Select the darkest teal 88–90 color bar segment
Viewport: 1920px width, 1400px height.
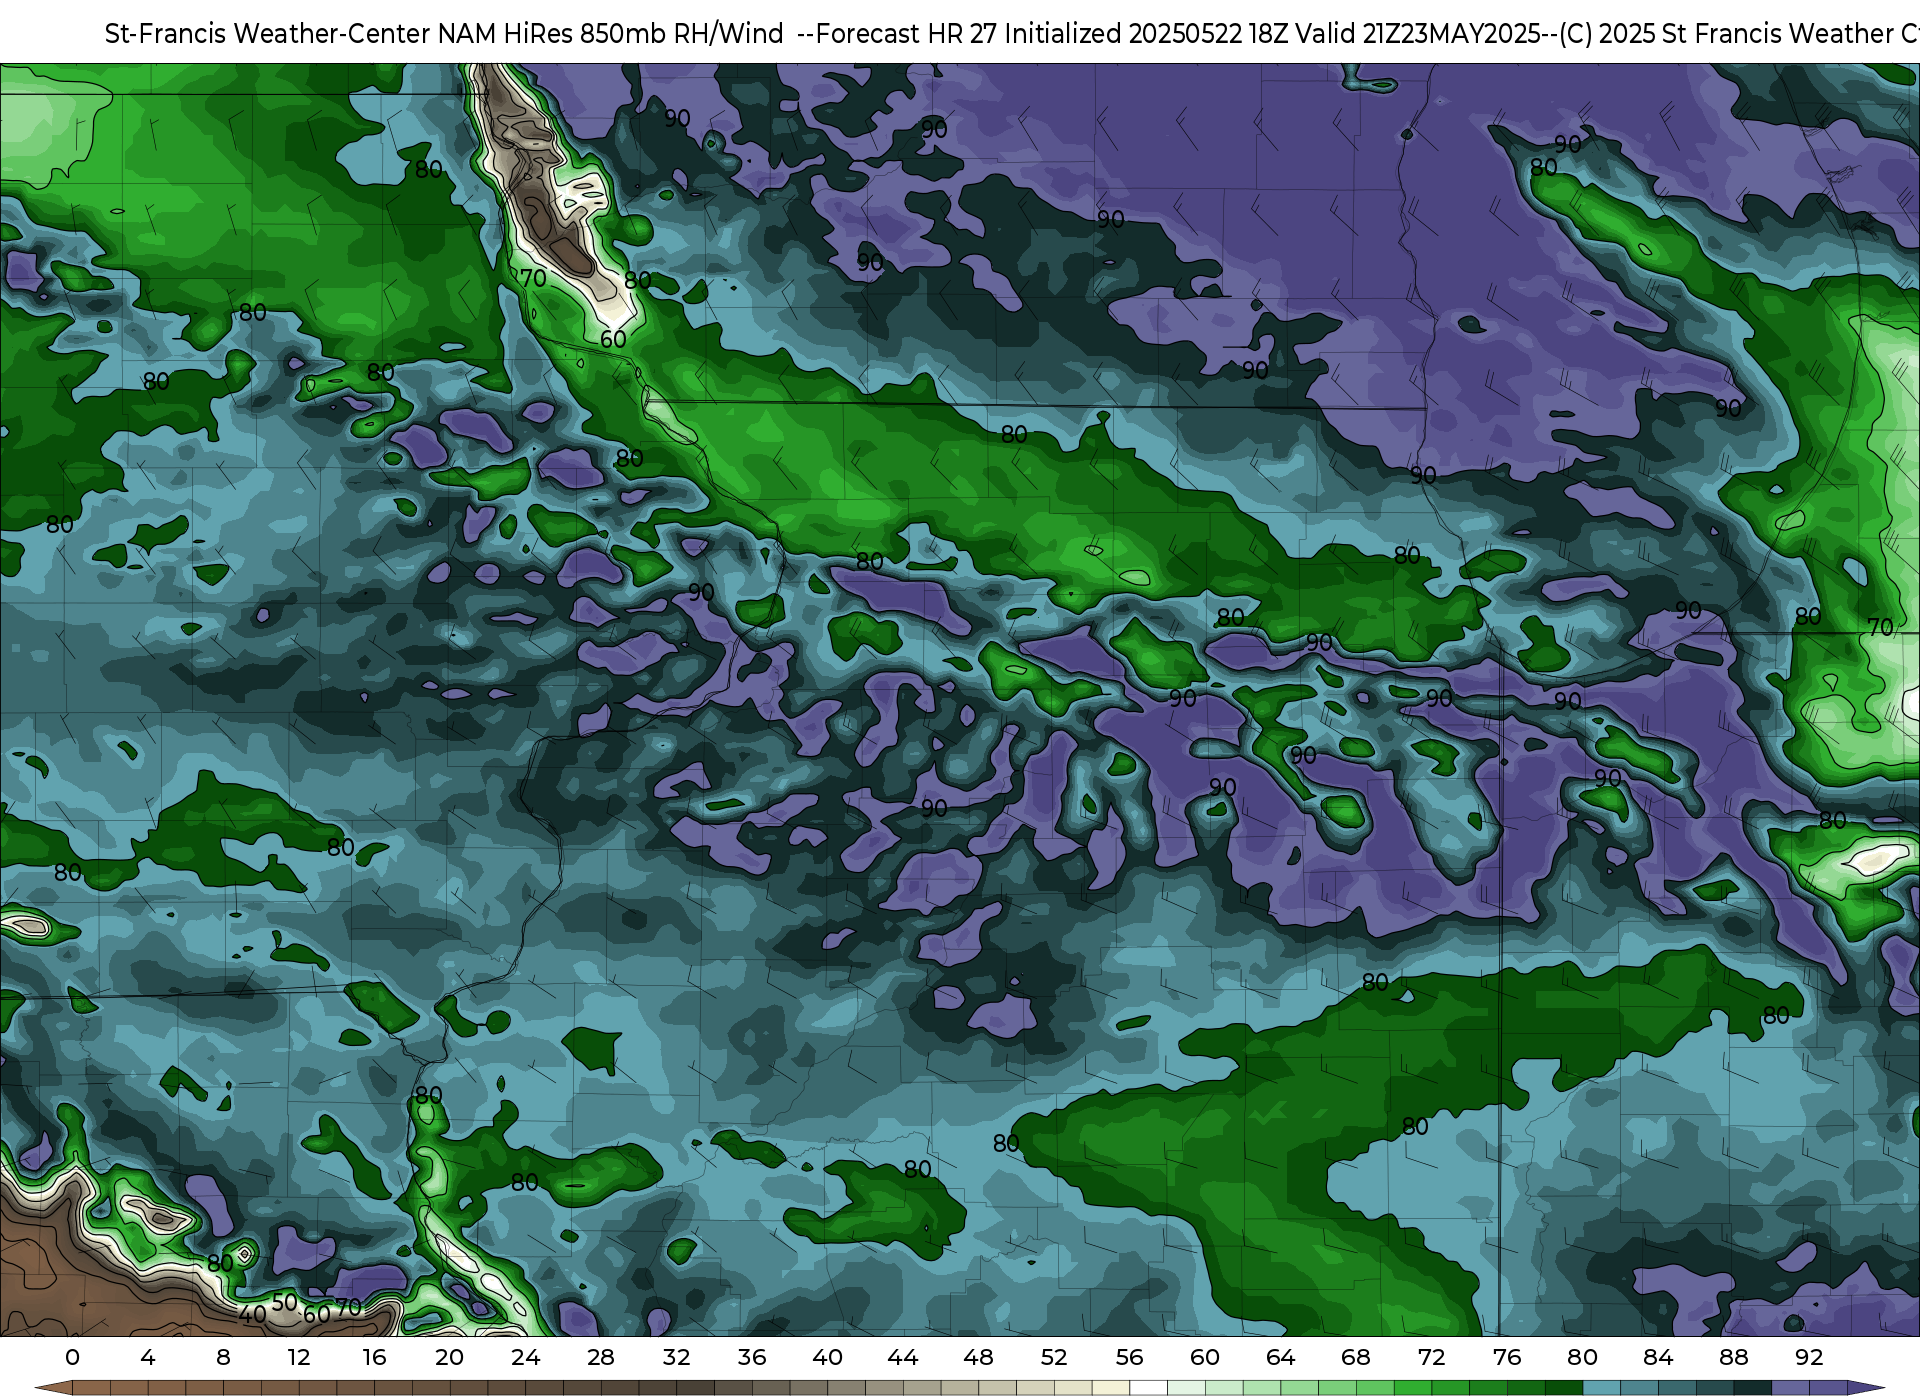[x=1752, y=1388]
